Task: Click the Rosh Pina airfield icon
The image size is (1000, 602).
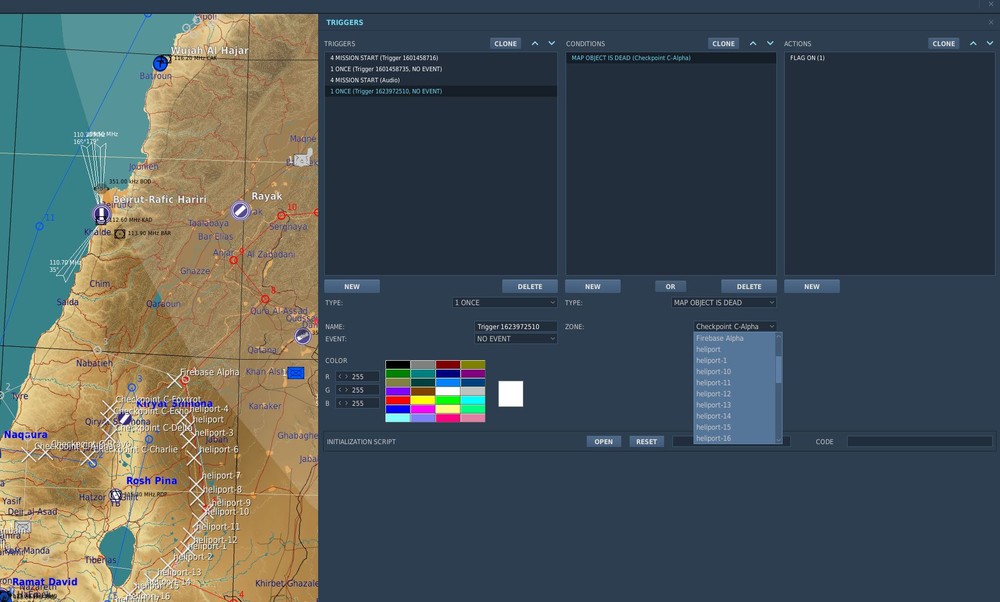Action: 116,495
